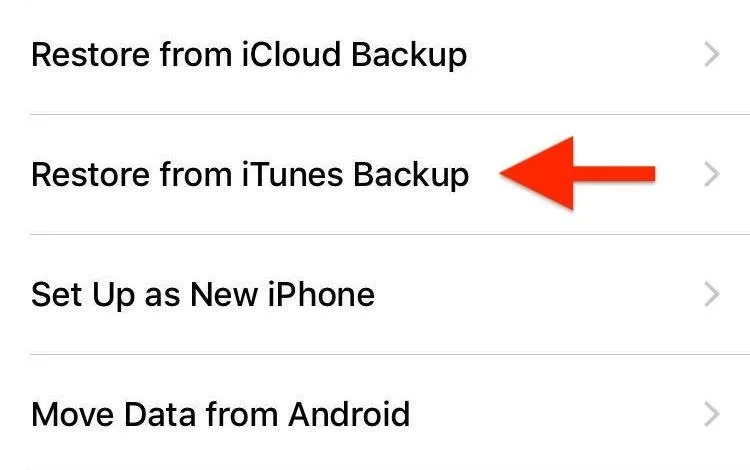
Task: Click the rectangular tail of the red arrow
Action: [615, 174]
